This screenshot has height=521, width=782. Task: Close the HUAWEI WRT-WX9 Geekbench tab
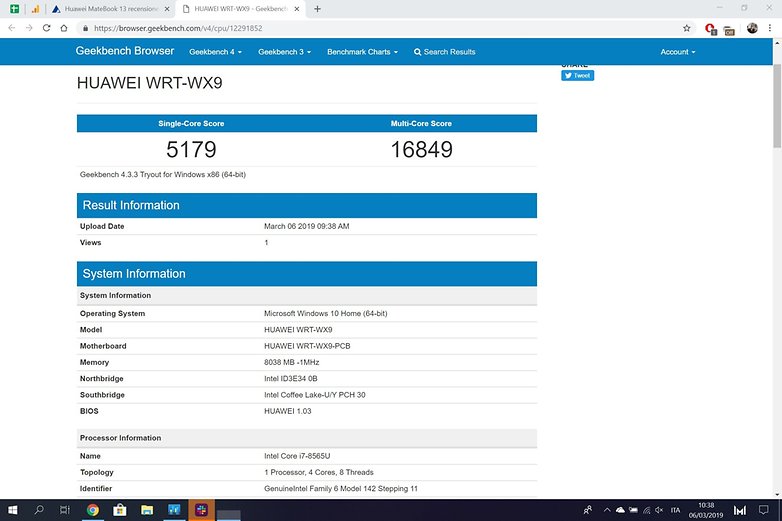pos(296,9)
